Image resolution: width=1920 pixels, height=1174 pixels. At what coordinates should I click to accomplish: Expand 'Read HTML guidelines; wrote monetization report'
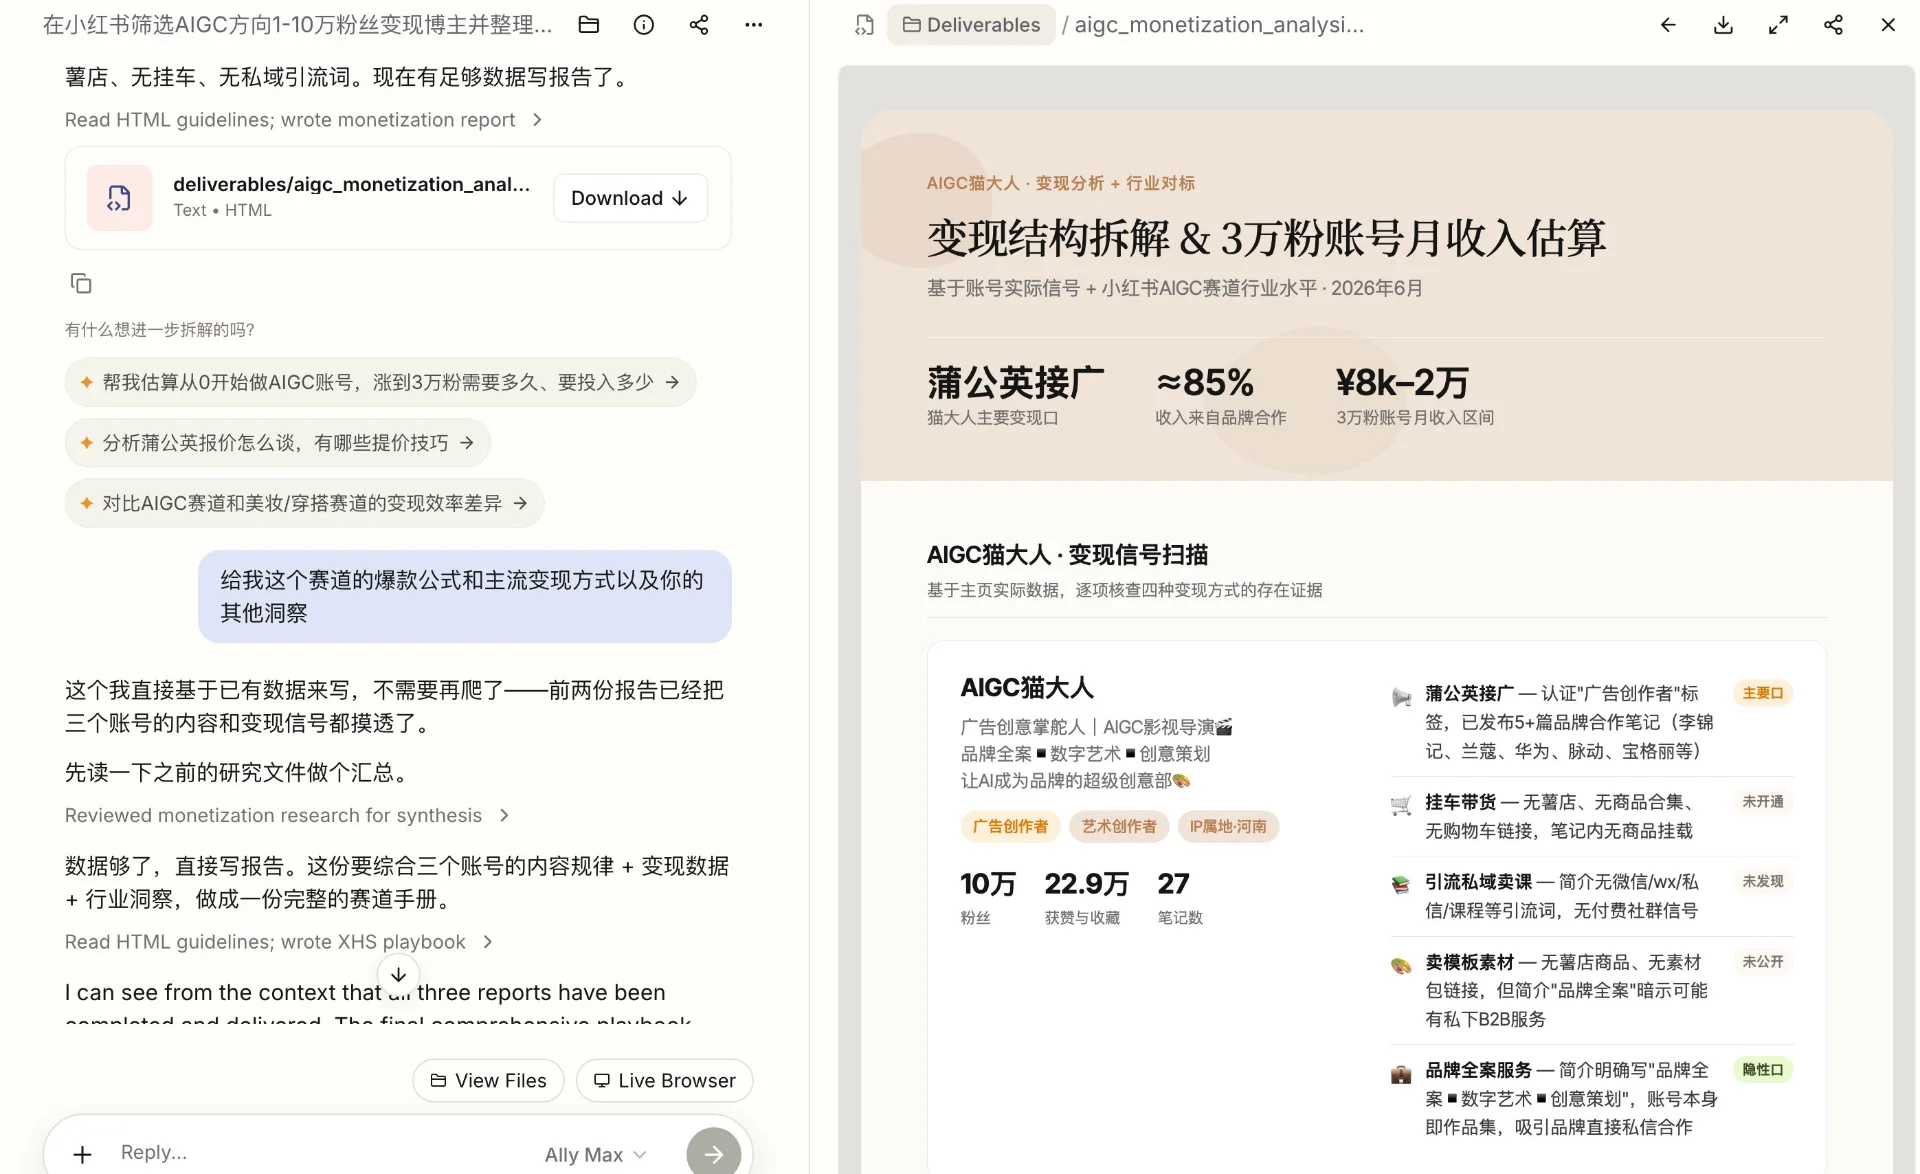(x=304, y=120)
